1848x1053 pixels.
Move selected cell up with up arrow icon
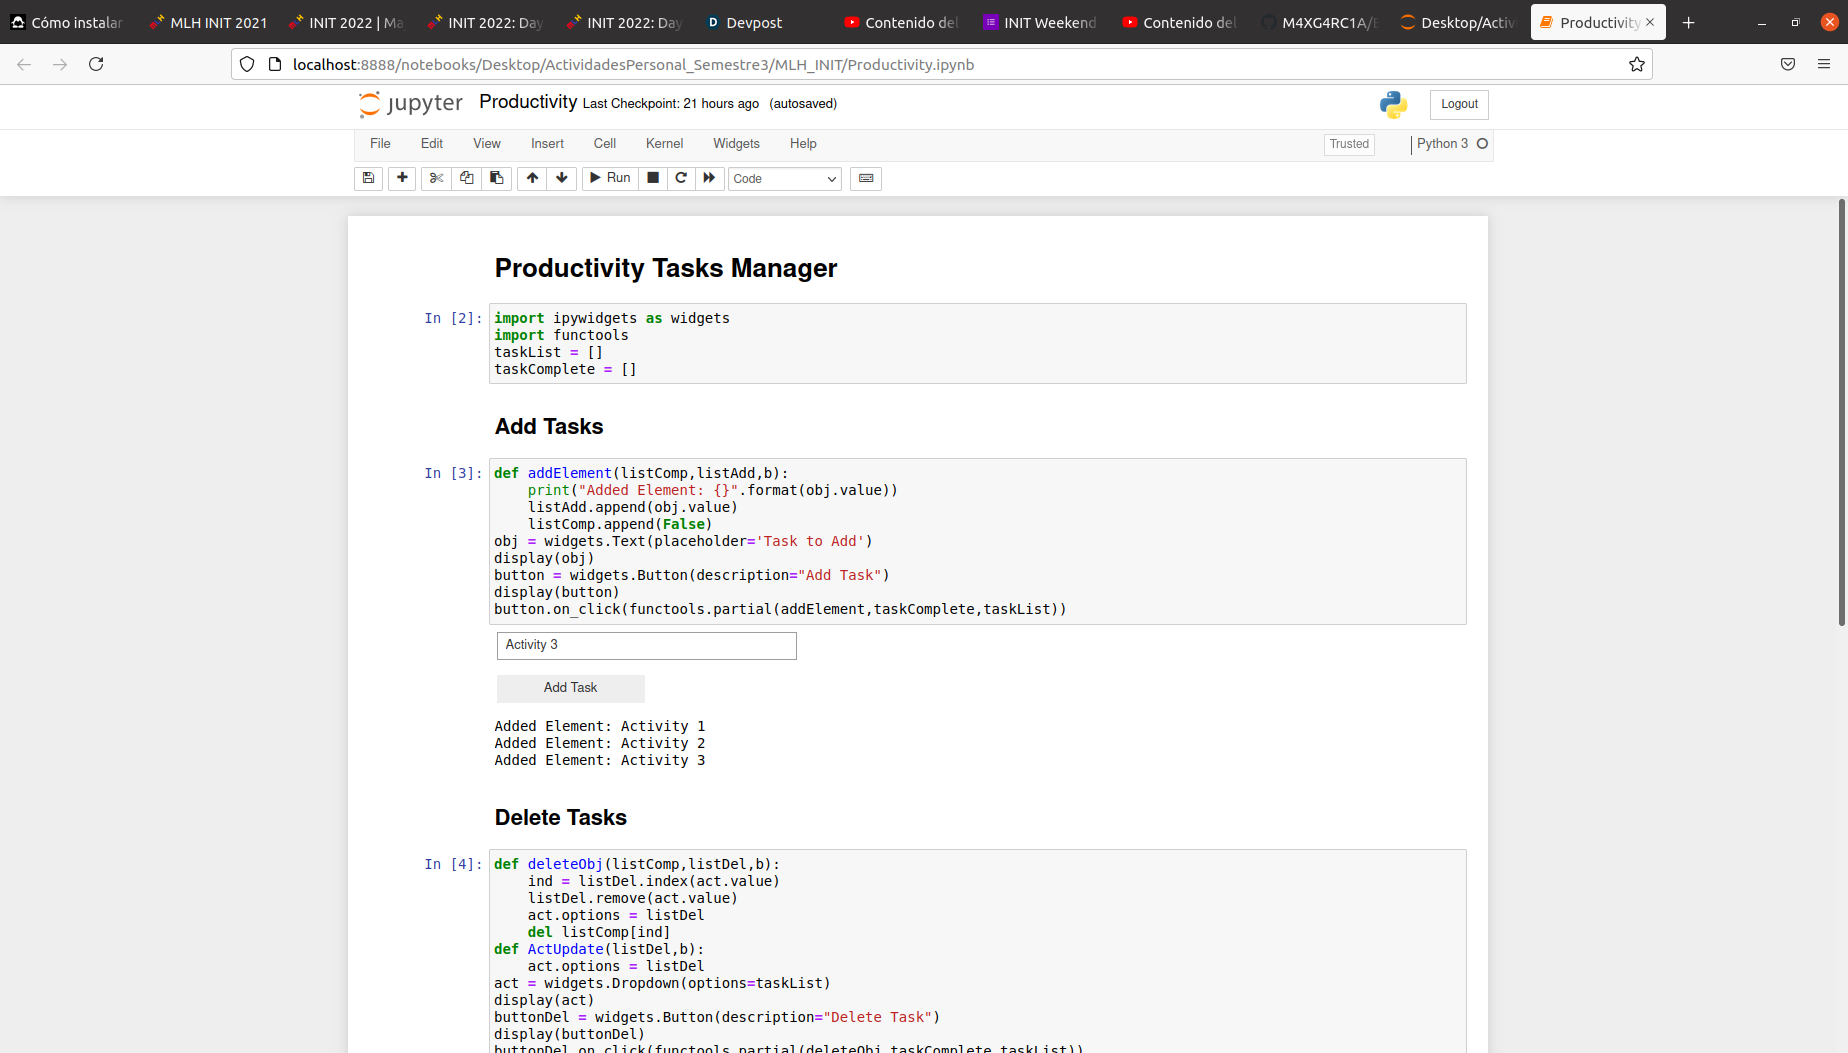click(532, 178)
